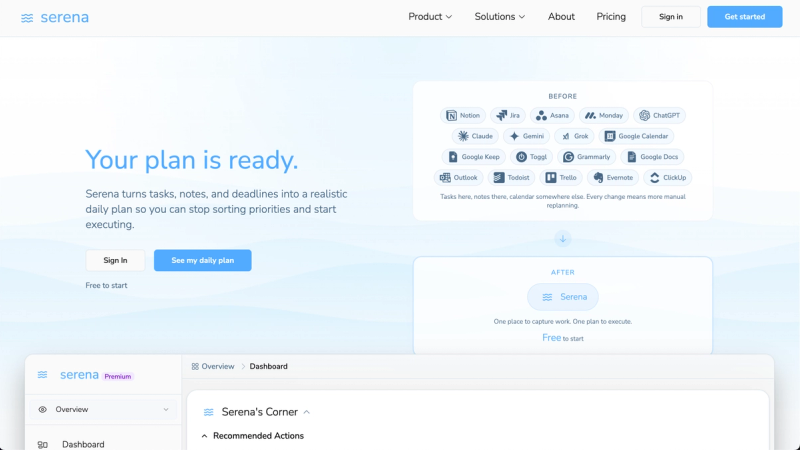Click the Todoist icon chip

[x=511, y=178]
